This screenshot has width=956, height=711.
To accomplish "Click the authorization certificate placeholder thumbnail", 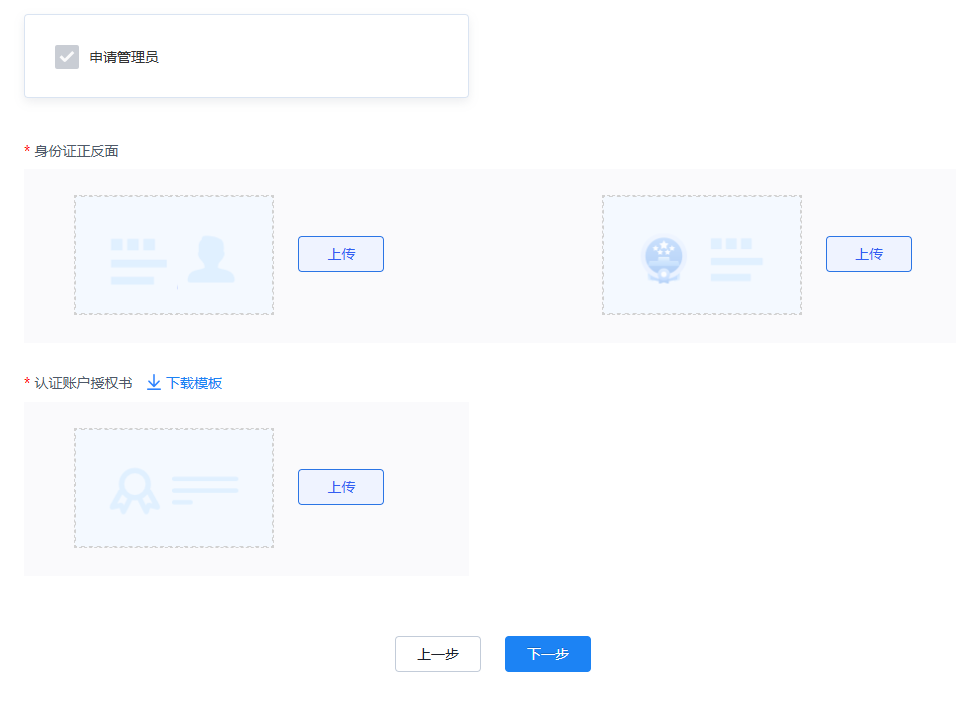I will [174, 488].
